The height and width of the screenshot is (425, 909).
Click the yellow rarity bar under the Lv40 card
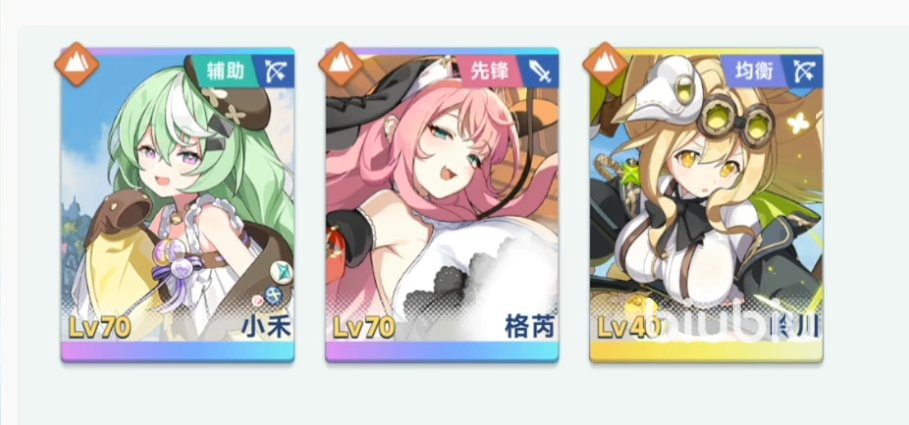[x=706, y=351]
